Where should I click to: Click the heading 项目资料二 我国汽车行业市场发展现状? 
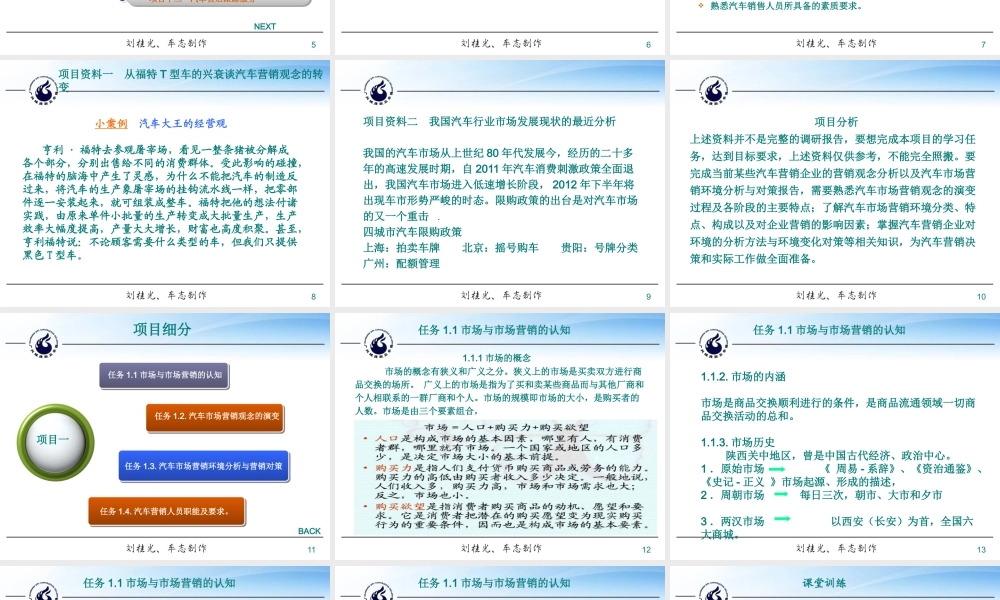pos(490,121)
